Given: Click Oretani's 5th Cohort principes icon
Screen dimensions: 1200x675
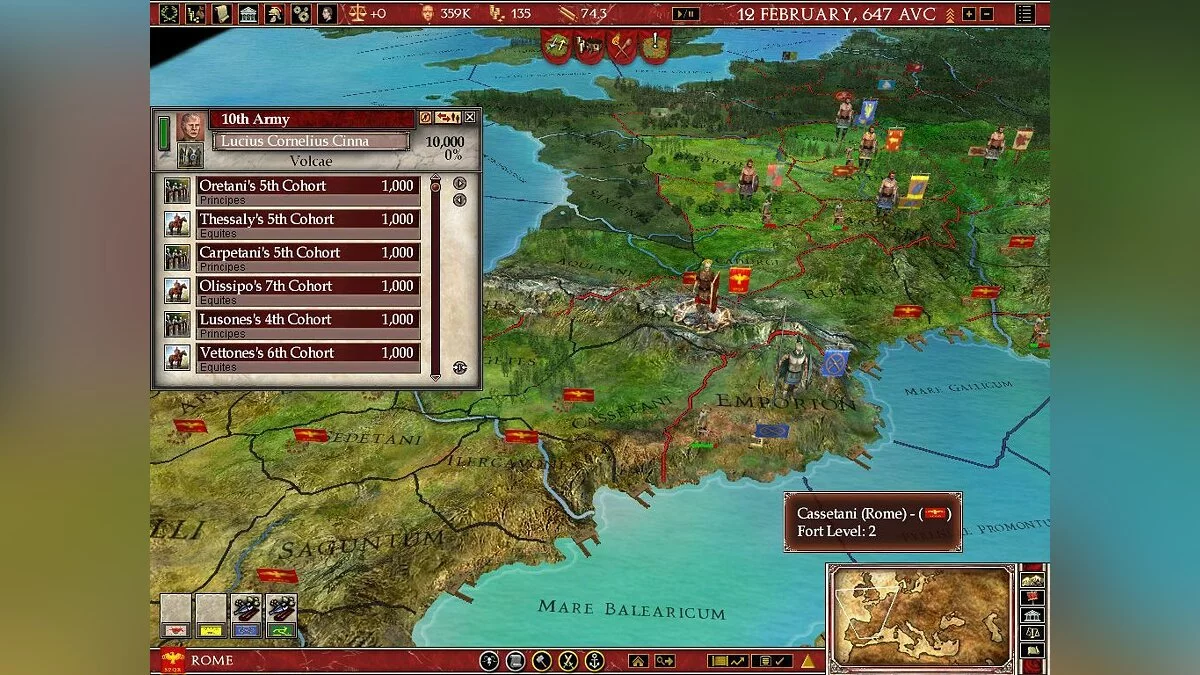Looking at the screenshot, I should coord(177,190).
